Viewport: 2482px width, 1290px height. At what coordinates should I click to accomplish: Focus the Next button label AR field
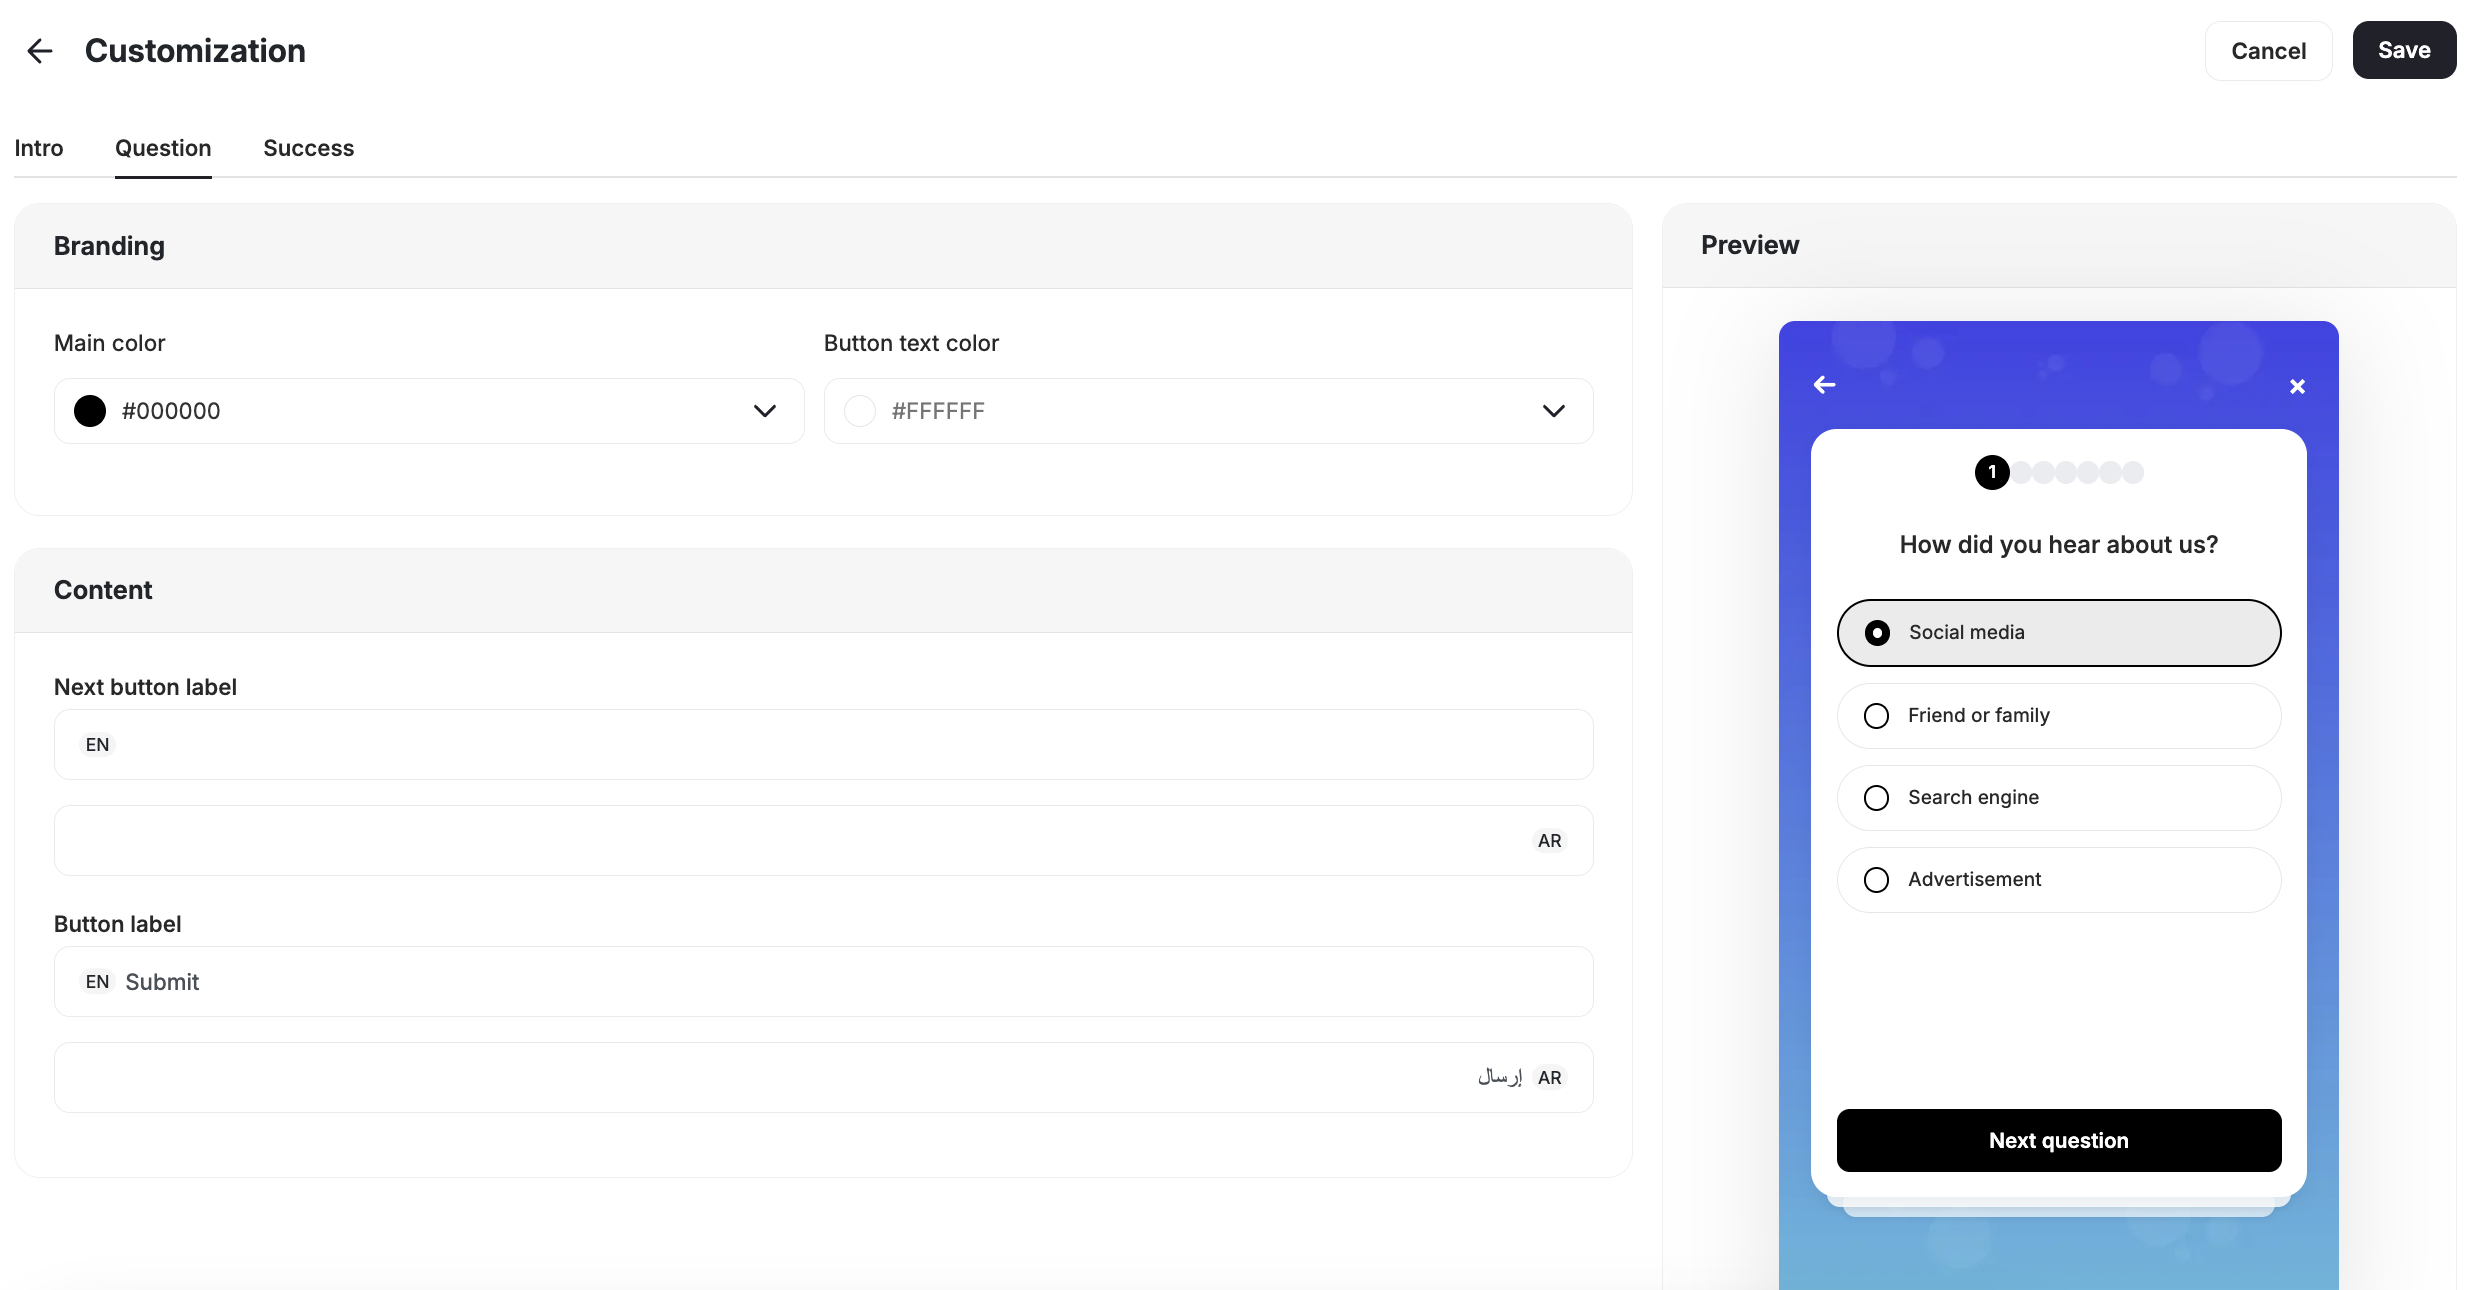823,841
